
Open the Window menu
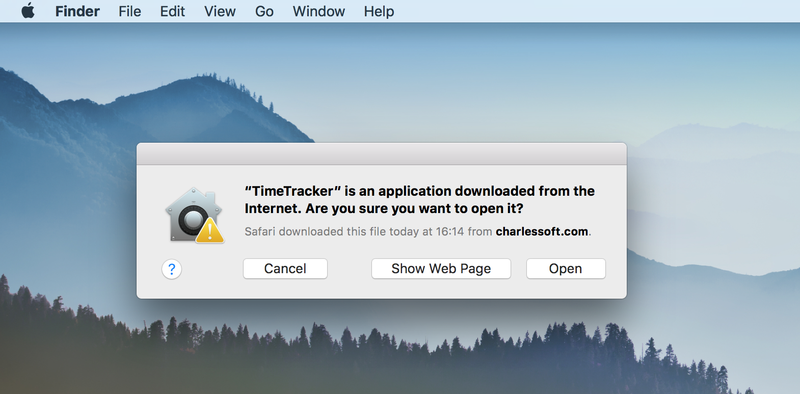[319, 11]
